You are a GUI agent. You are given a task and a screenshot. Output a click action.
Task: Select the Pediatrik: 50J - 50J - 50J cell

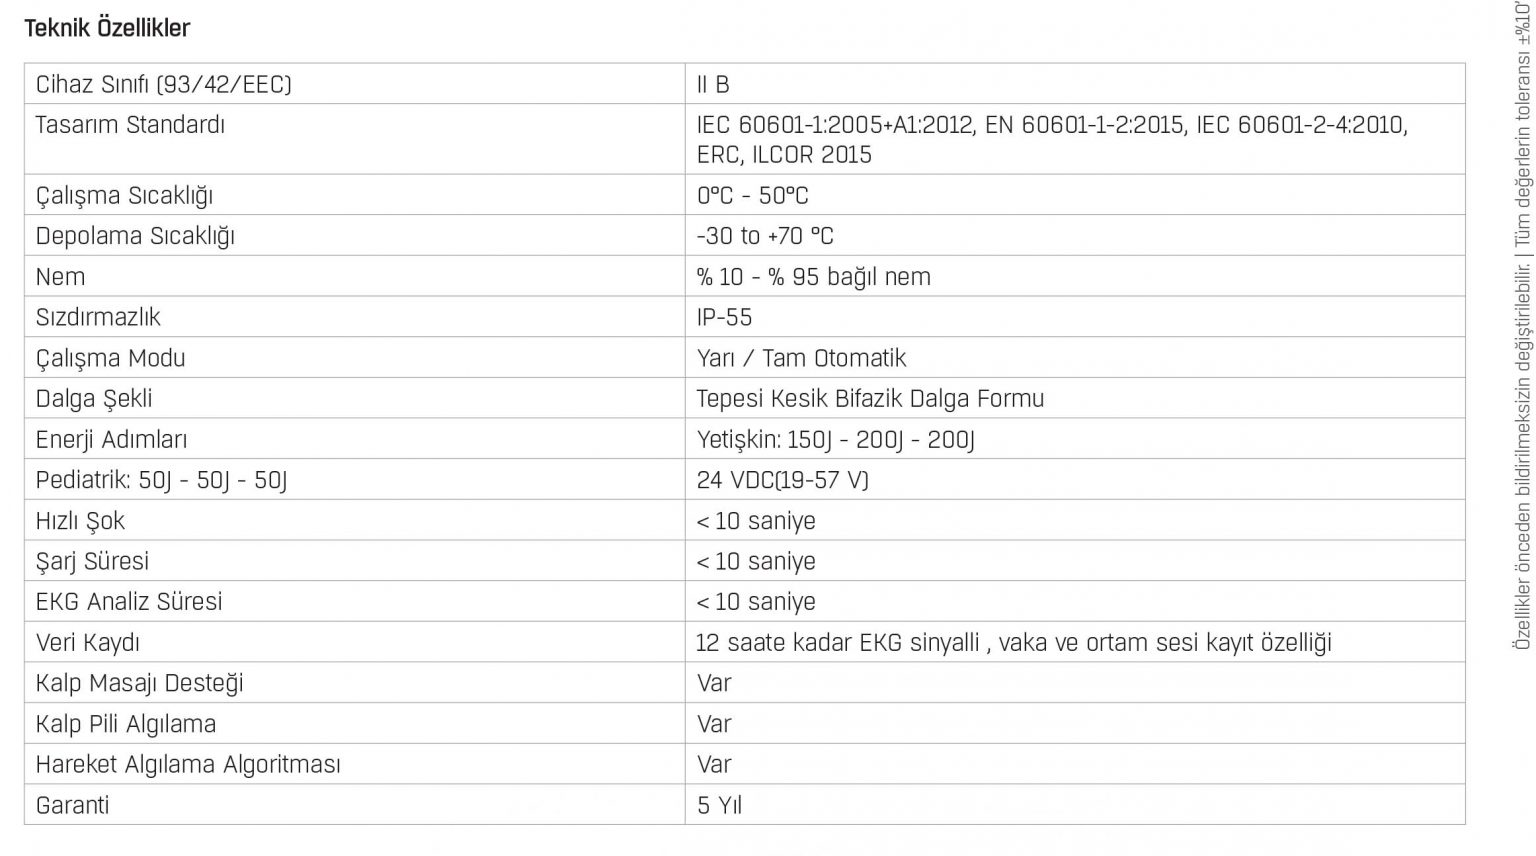click(355, 480)
